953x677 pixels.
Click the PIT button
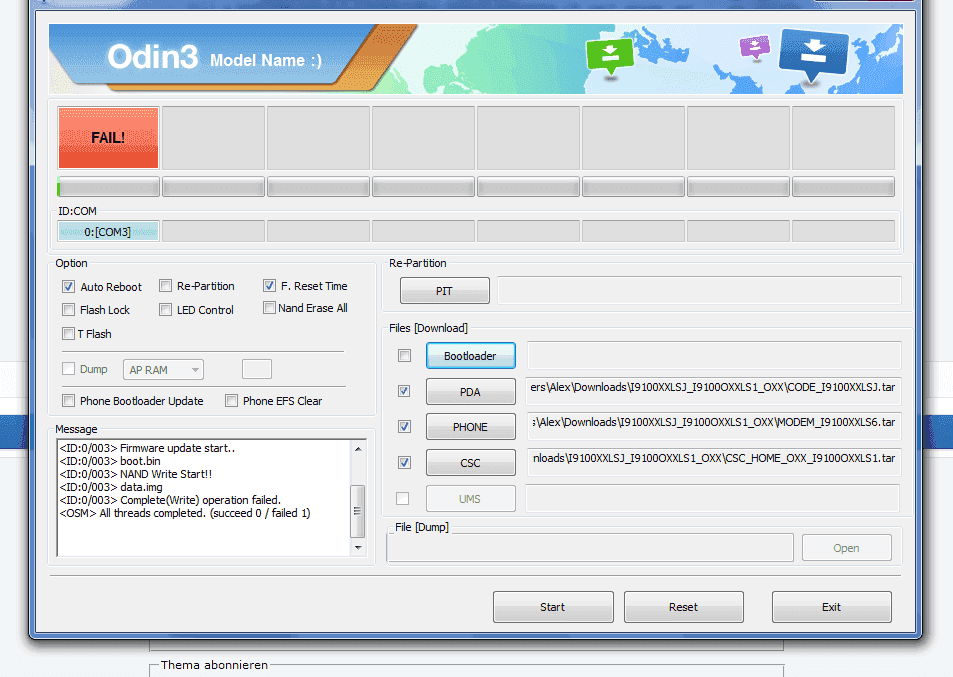point(445,290)
